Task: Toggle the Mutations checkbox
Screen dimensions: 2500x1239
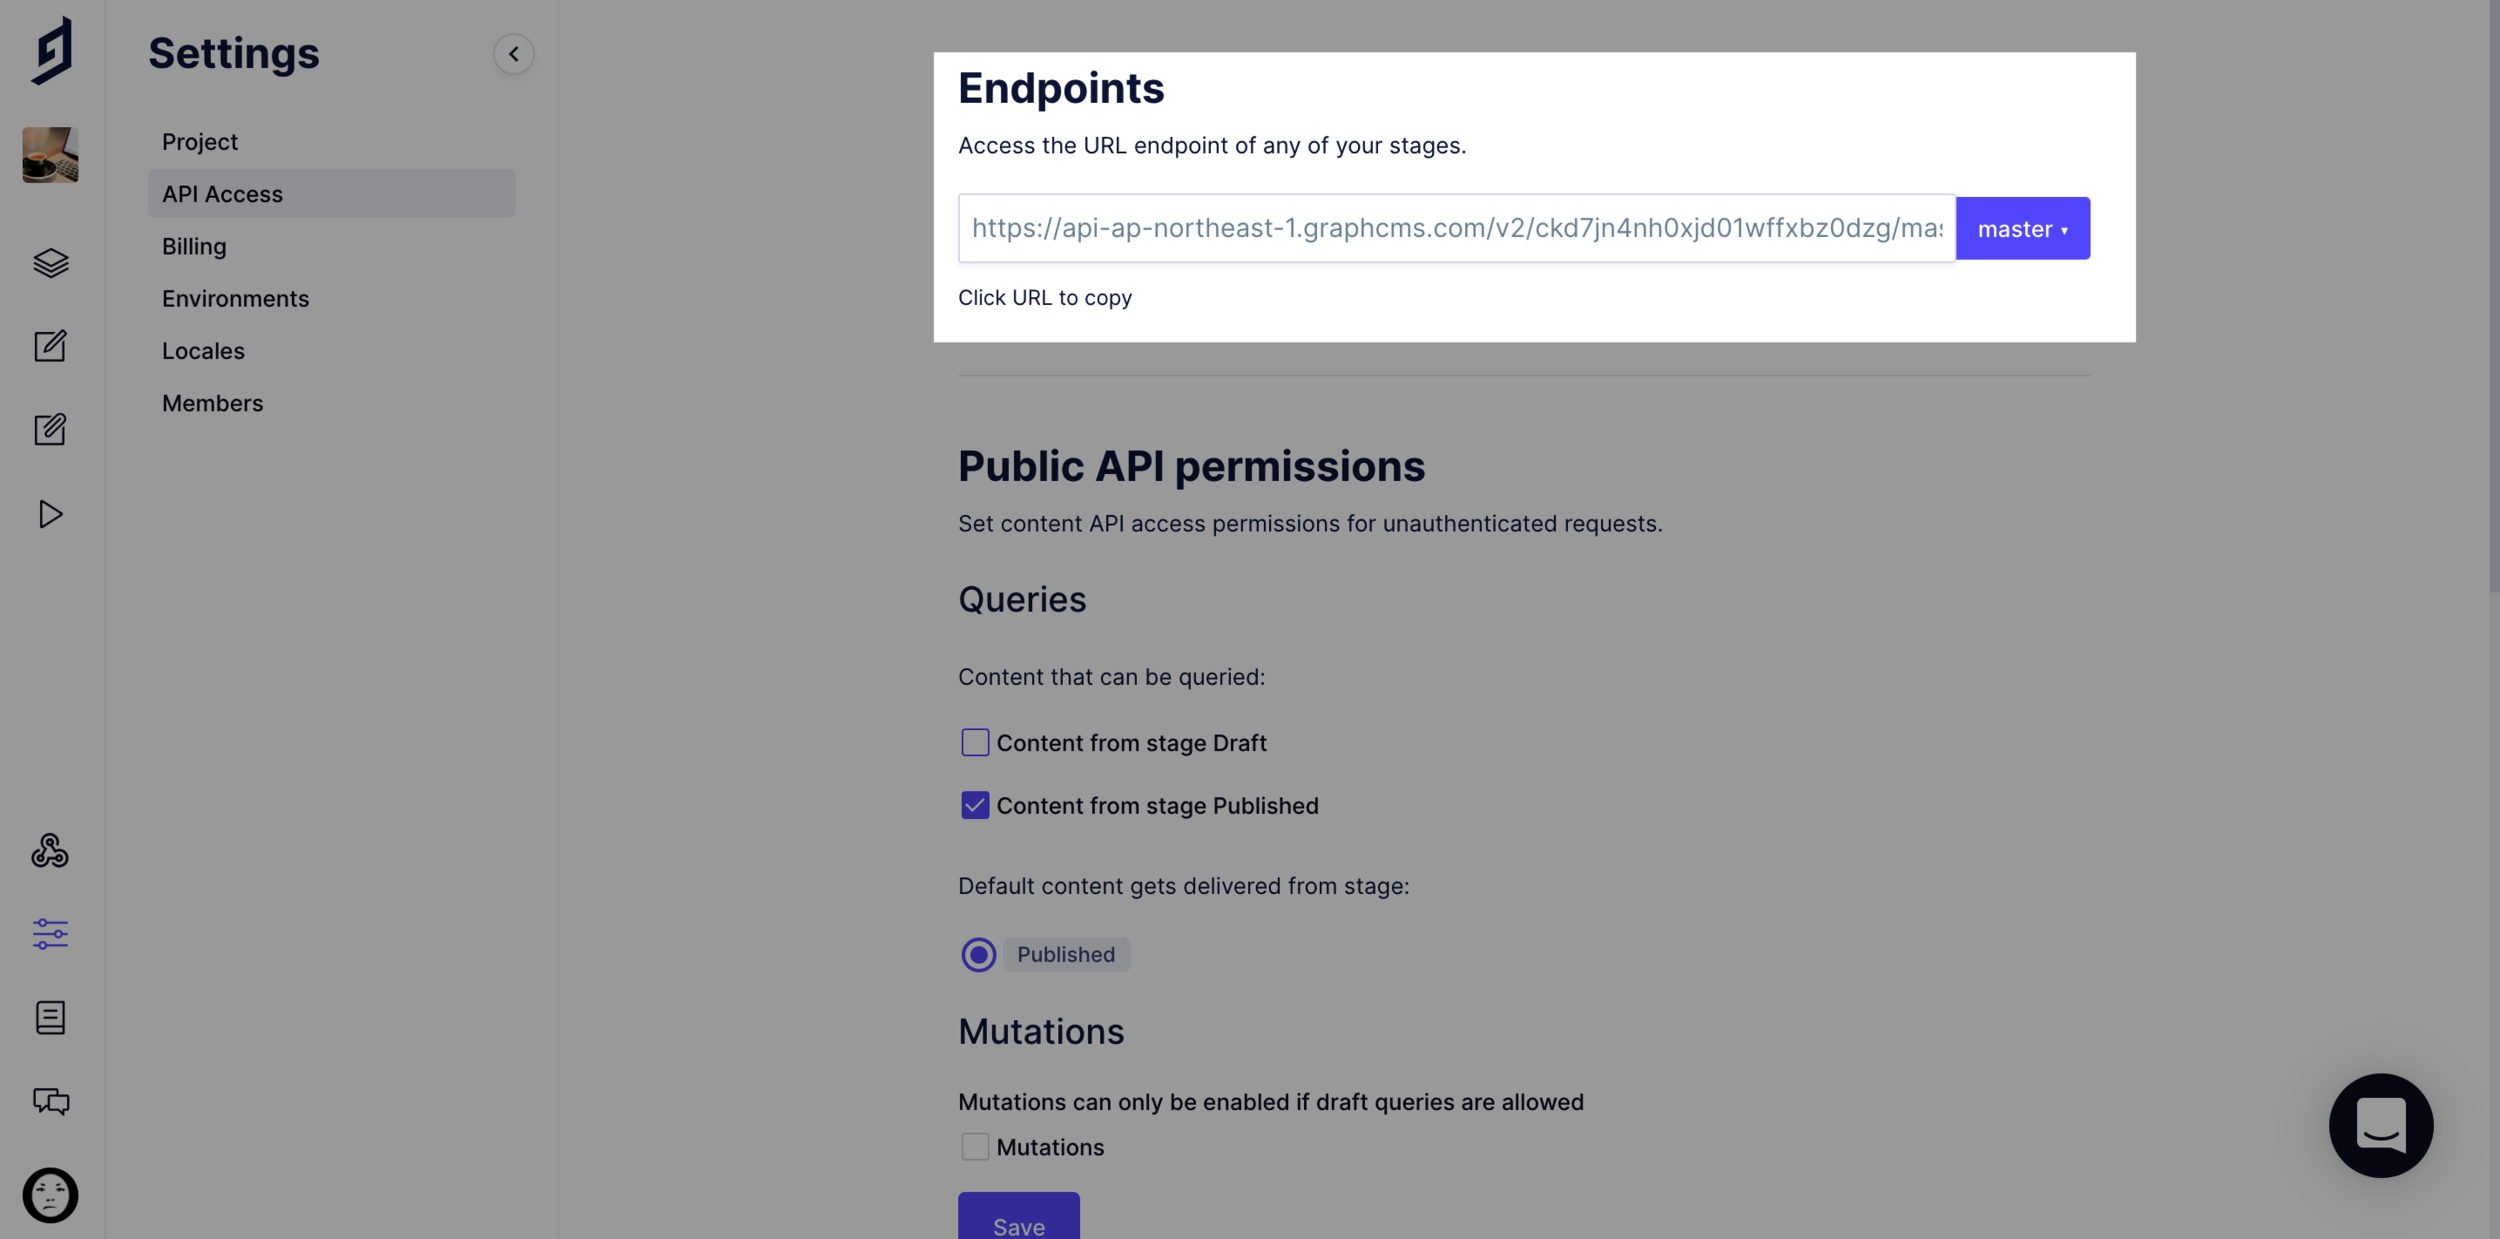Action: point(975,1146)
